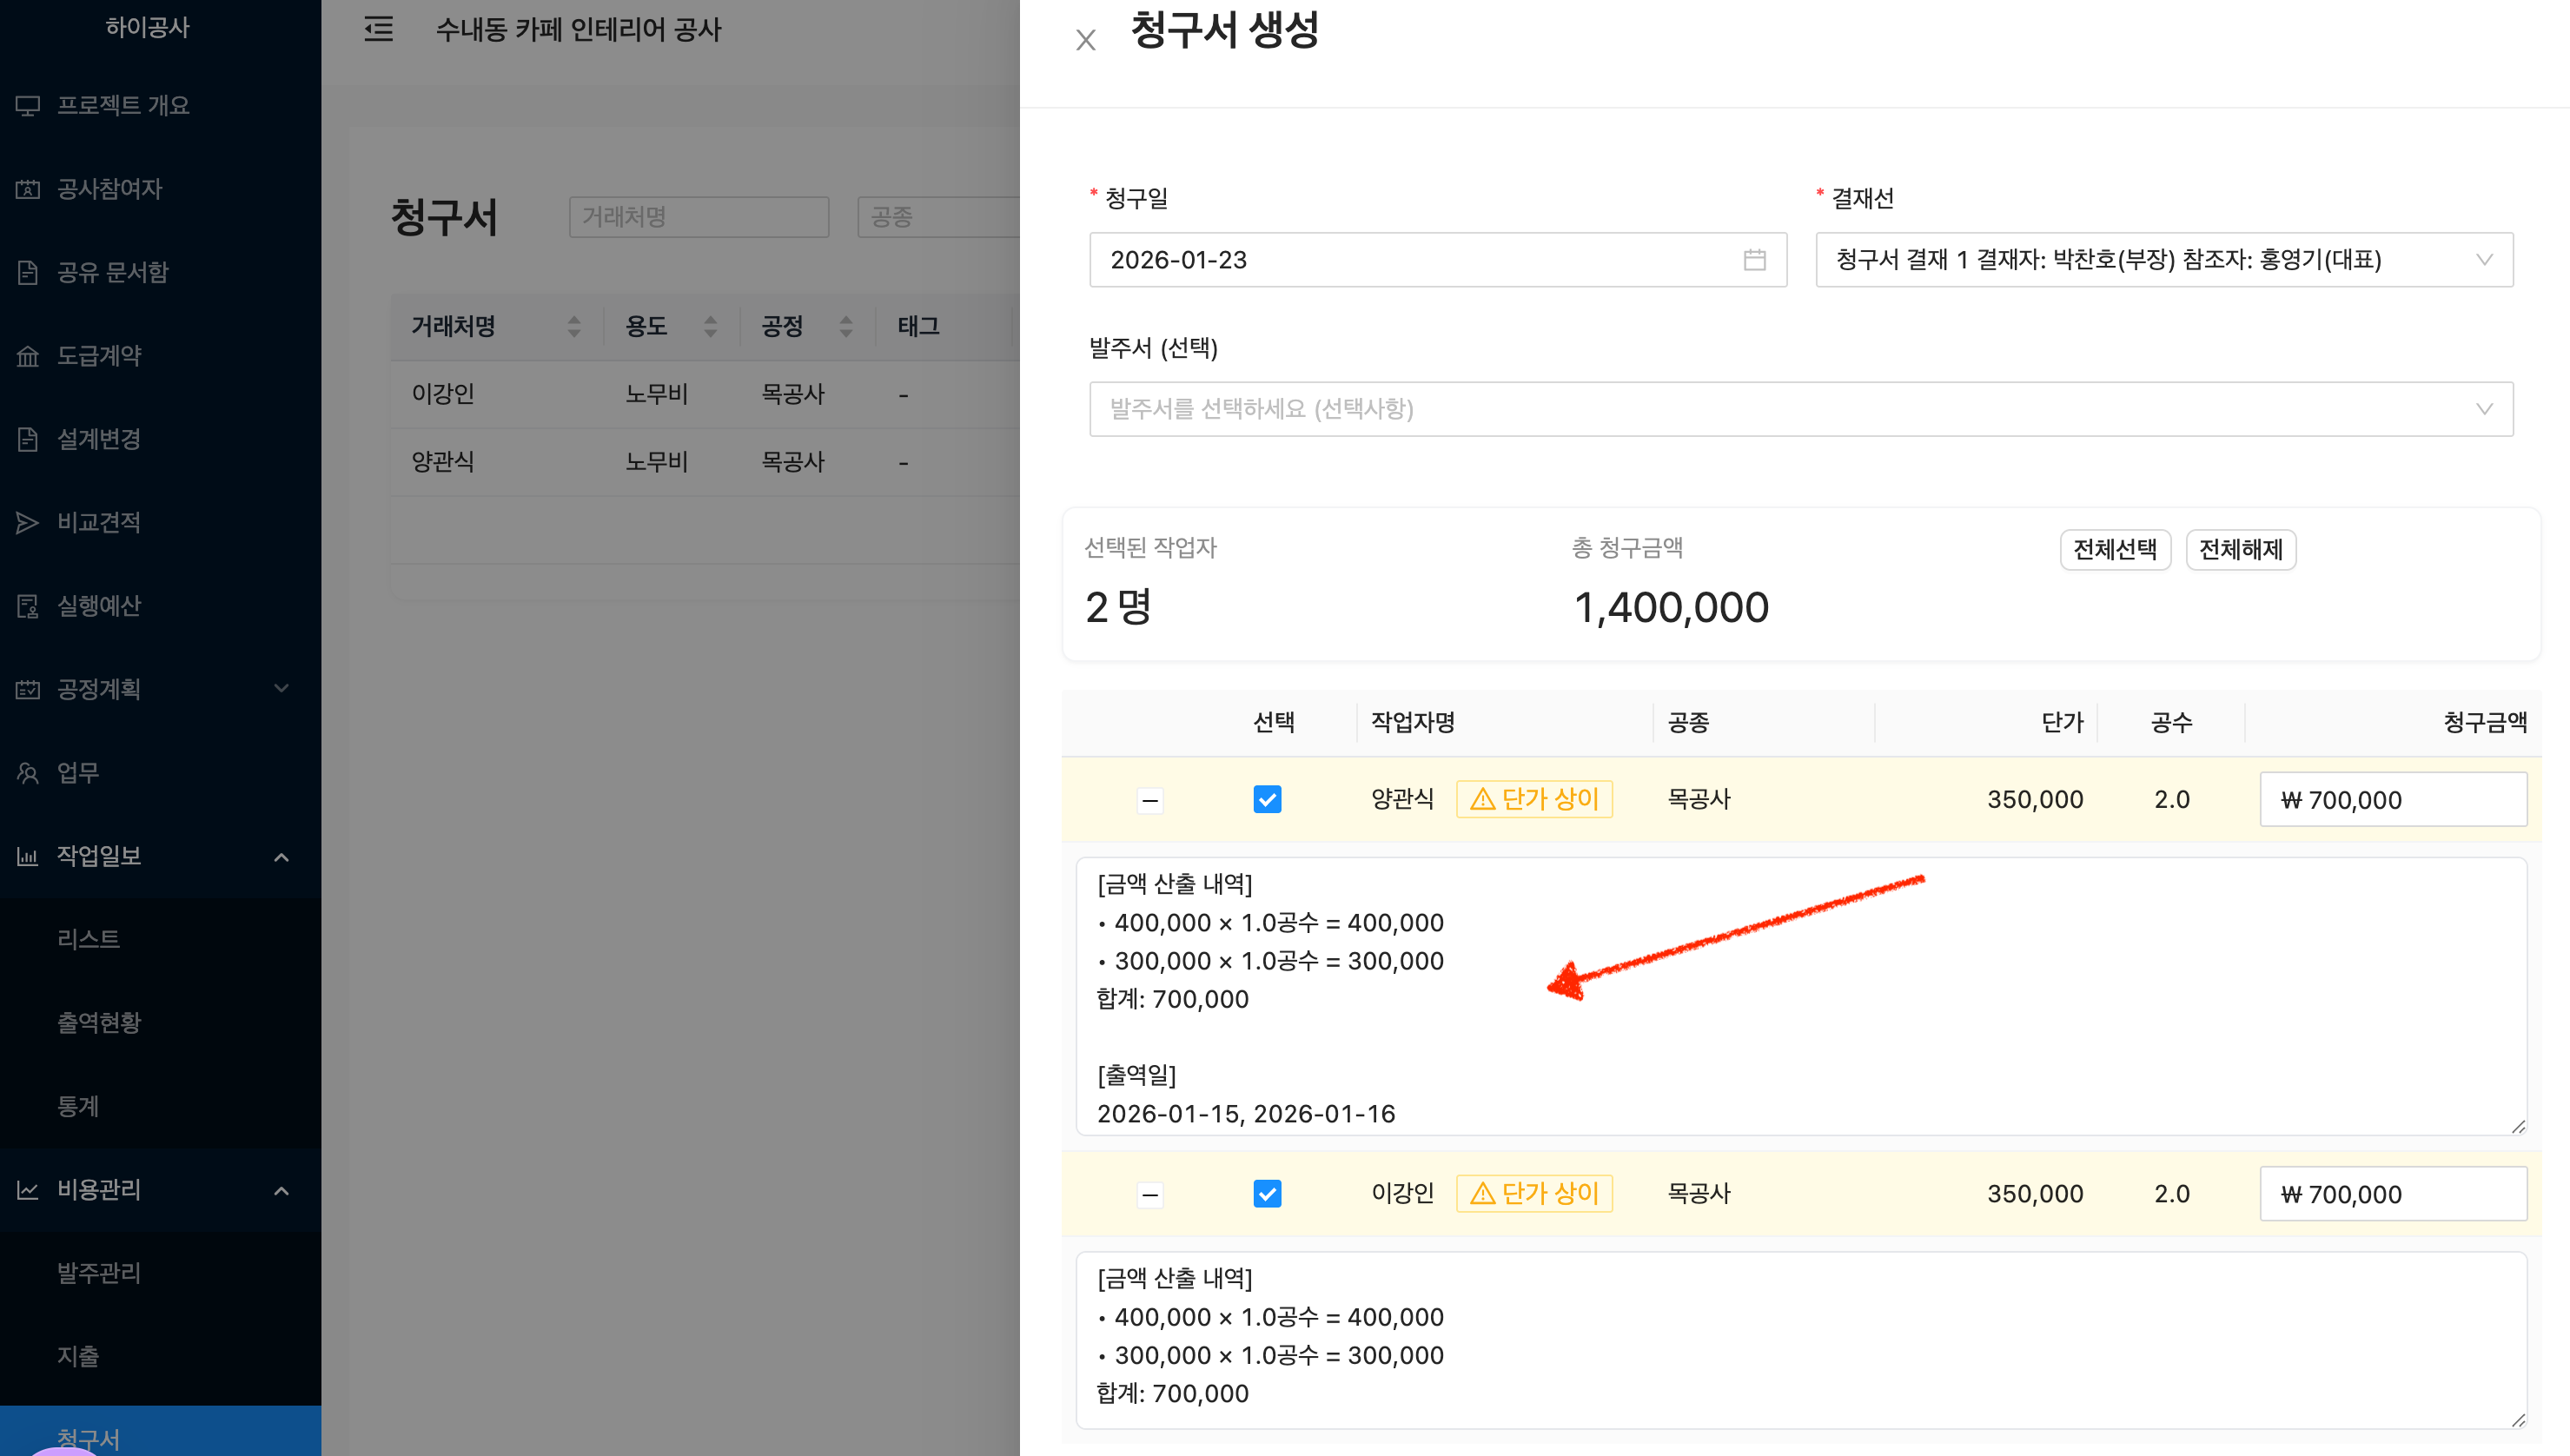Open 발주관리 in the sidebar

98,1273
